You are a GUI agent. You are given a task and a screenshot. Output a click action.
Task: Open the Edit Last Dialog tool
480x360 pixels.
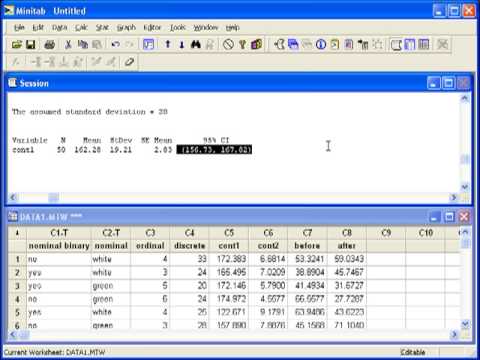pos(148,44)
